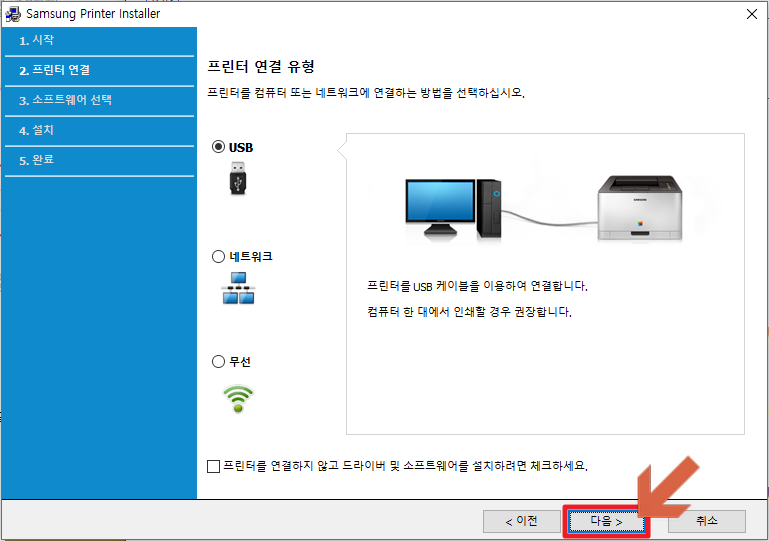Viewport: 769px width, 541px height.
Task: Click the < 이전 button
Action: tap(521, 521)
